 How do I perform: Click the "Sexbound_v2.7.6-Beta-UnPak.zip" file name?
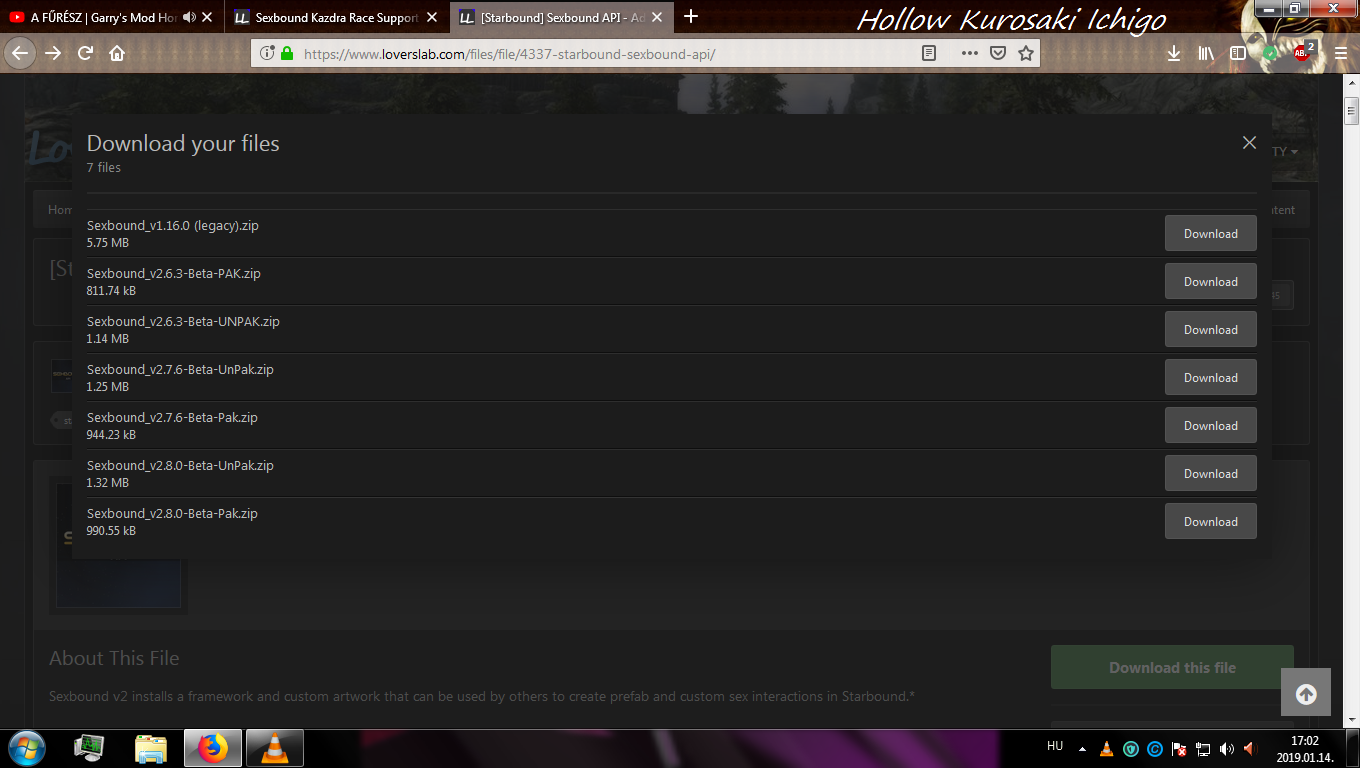180,370
